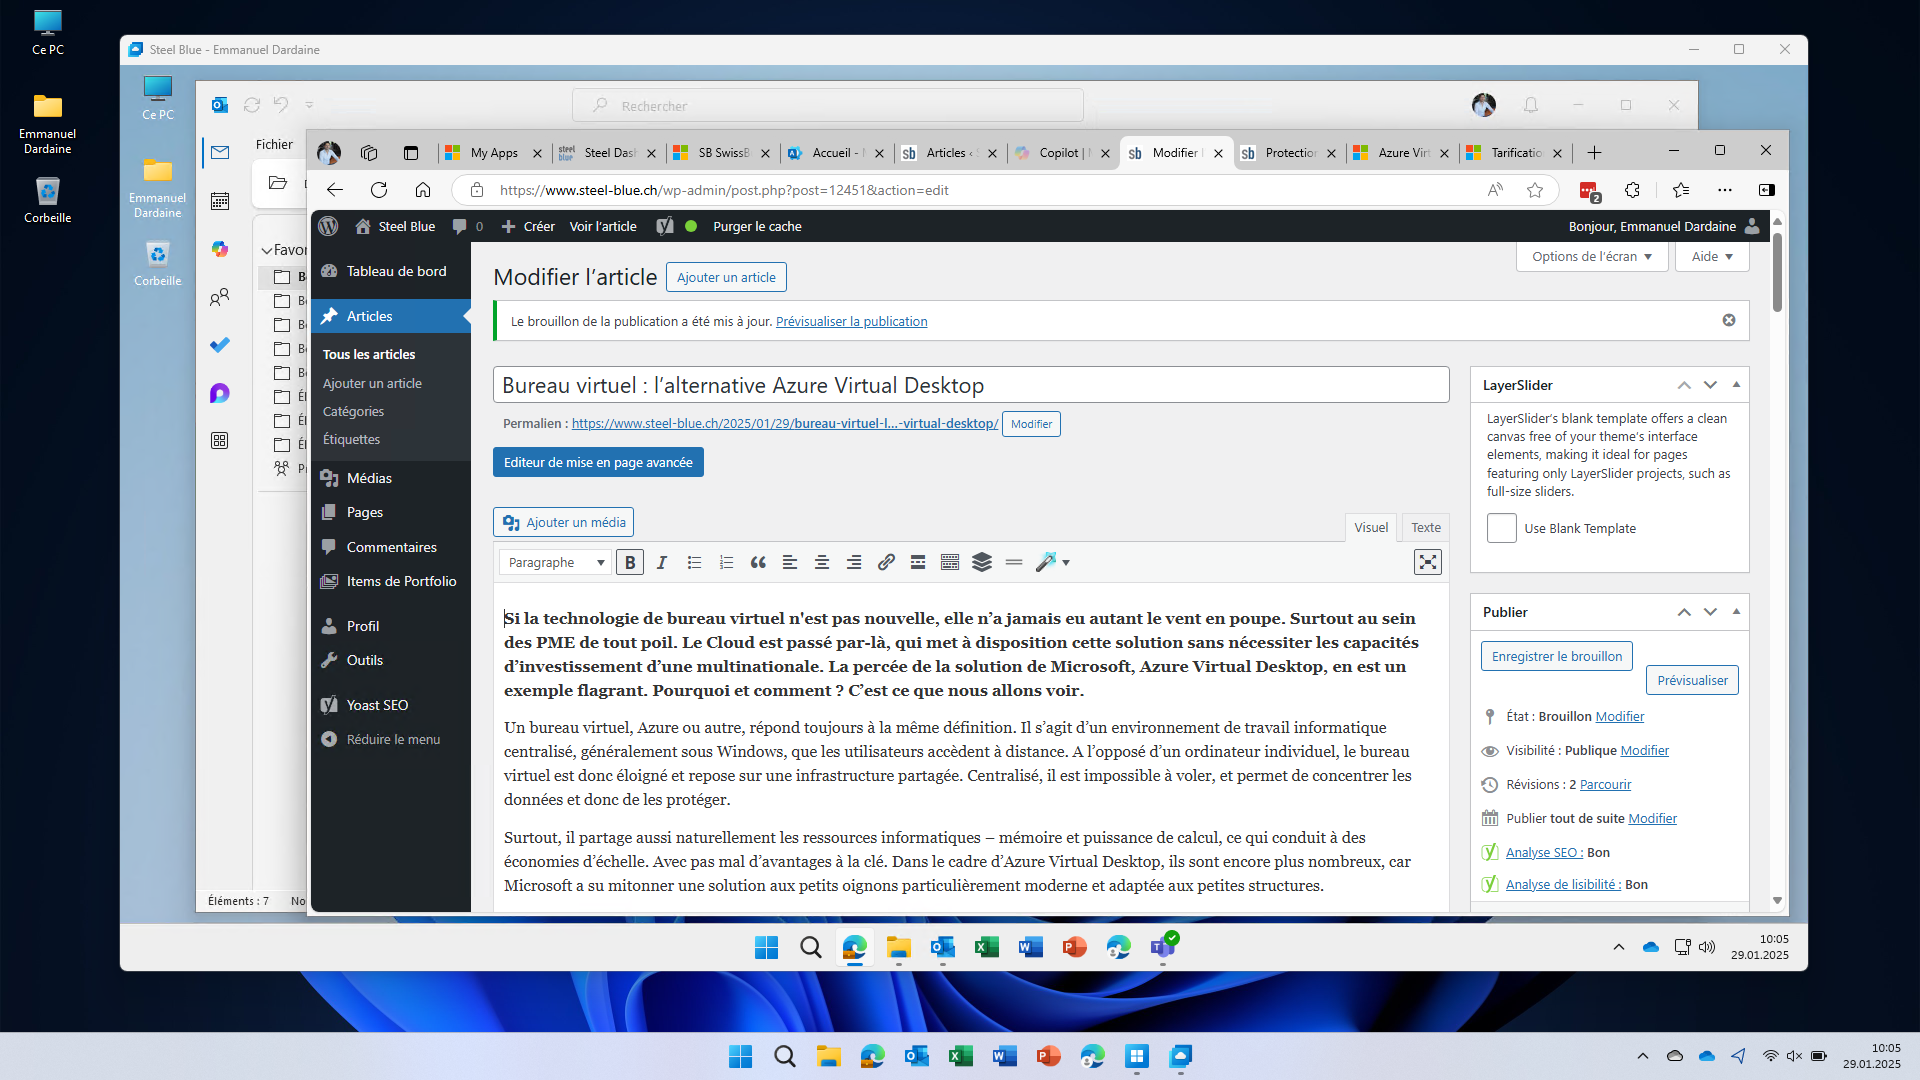
Task: Go back in the browser
Action: pyautogui.click(x=335, y=190)
